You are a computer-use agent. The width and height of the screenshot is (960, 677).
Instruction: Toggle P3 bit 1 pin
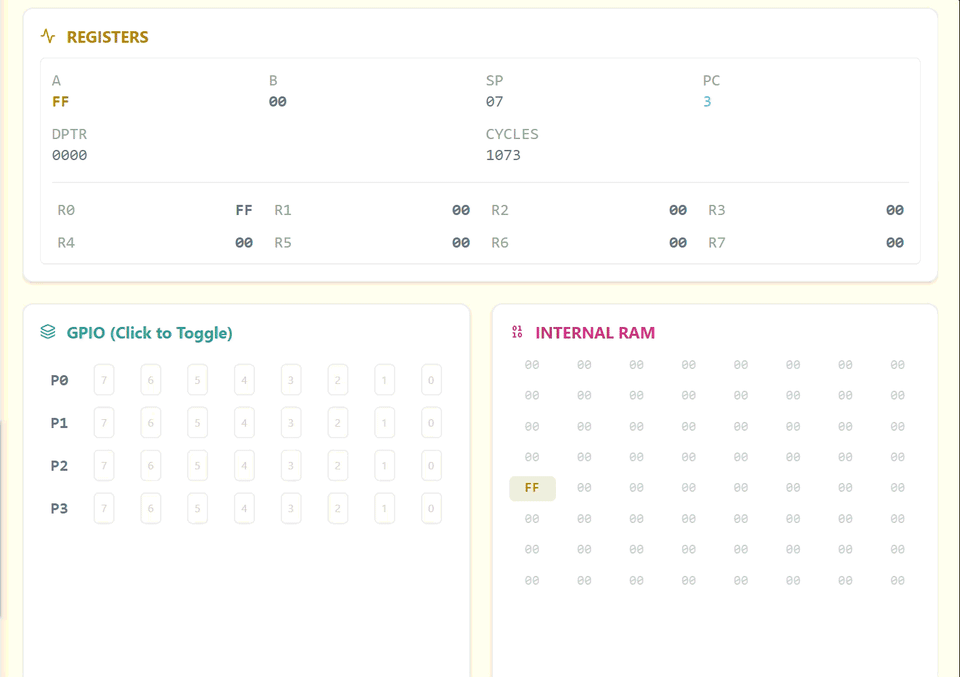384,508
